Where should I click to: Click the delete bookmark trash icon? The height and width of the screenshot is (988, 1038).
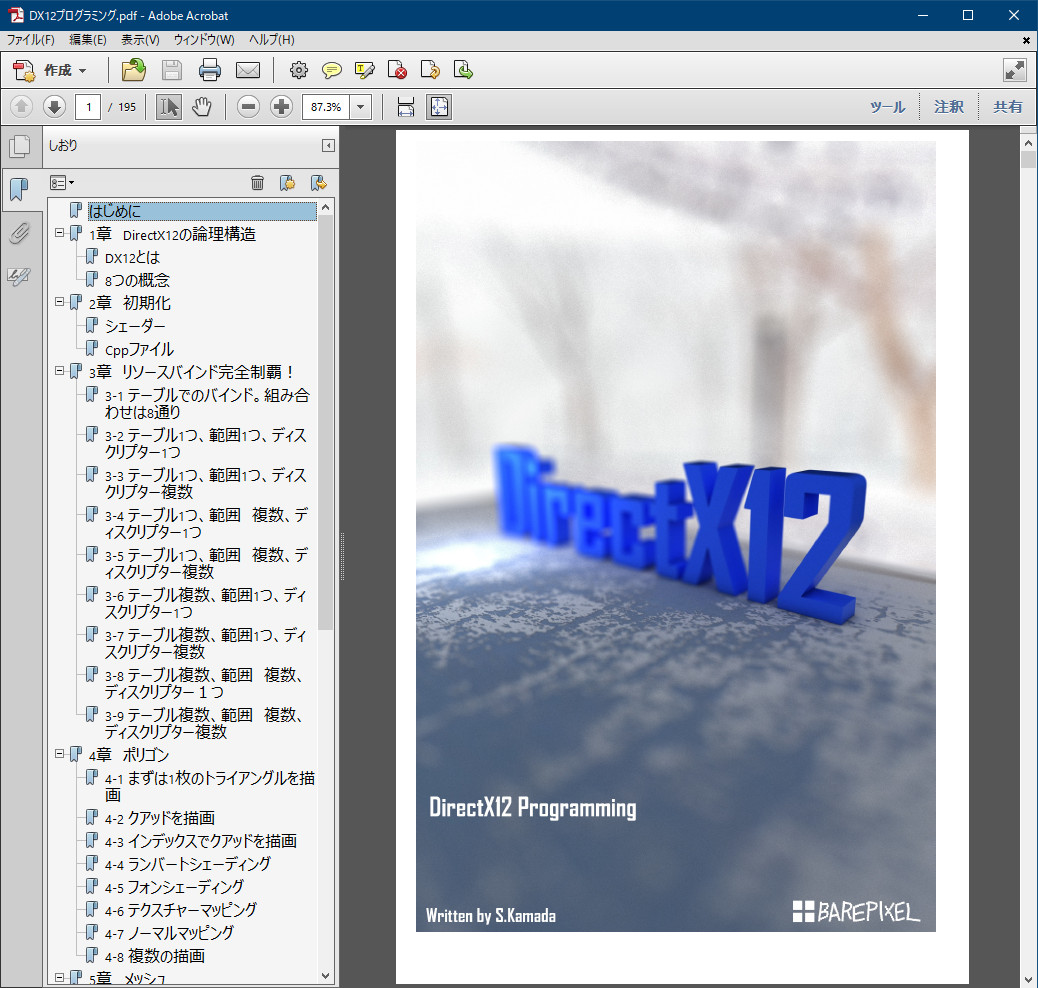258,183
